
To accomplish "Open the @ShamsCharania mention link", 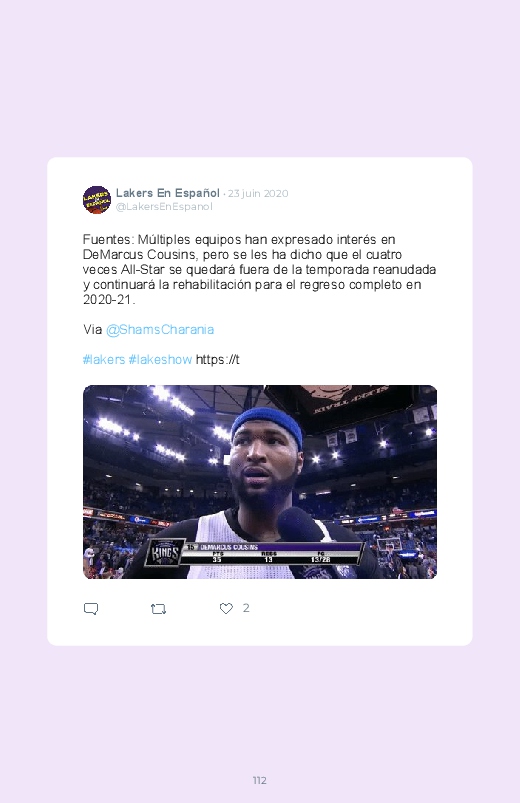I will [x=160, y=329].
